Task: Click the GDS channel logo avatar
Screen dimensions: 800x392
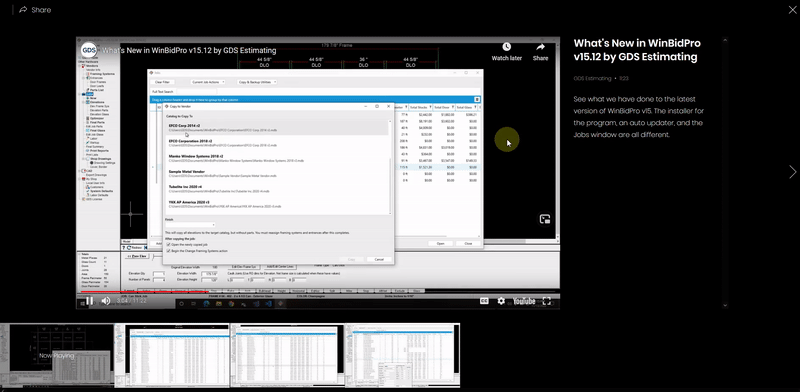Action: [x=89, y=51]
